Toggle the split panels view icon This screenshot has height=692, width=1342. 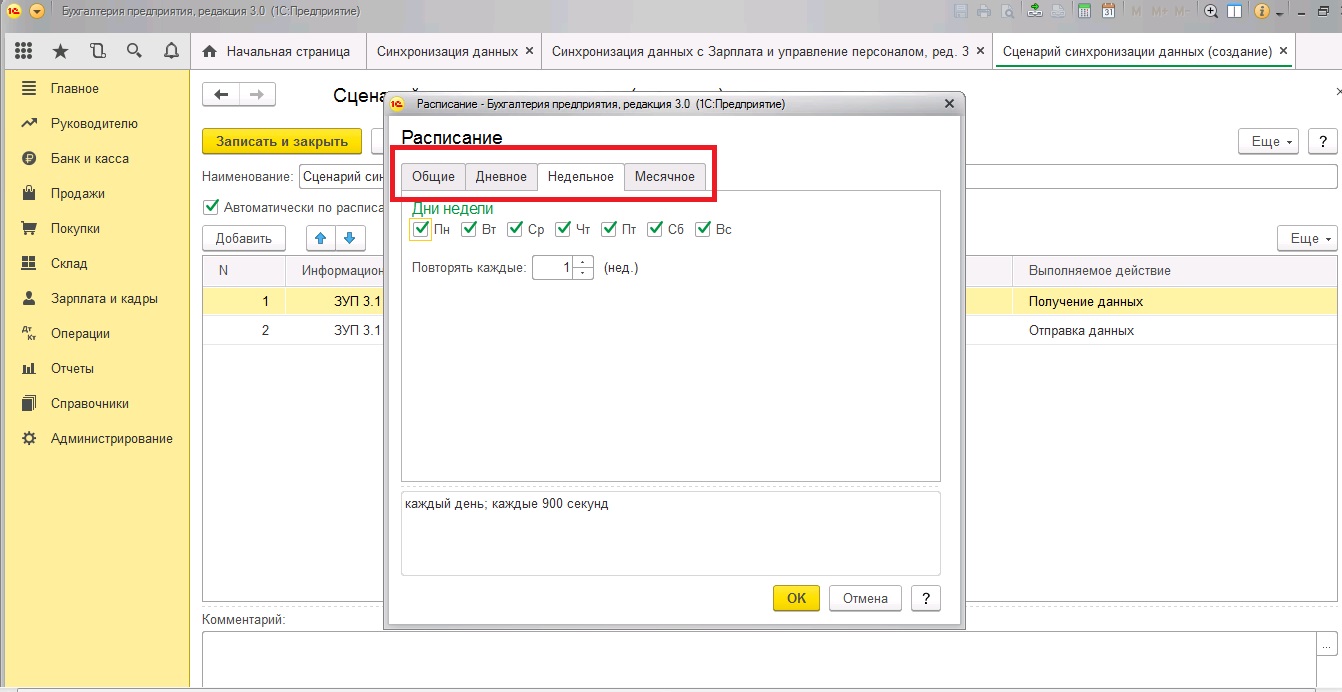click(x=1234, y=11)
